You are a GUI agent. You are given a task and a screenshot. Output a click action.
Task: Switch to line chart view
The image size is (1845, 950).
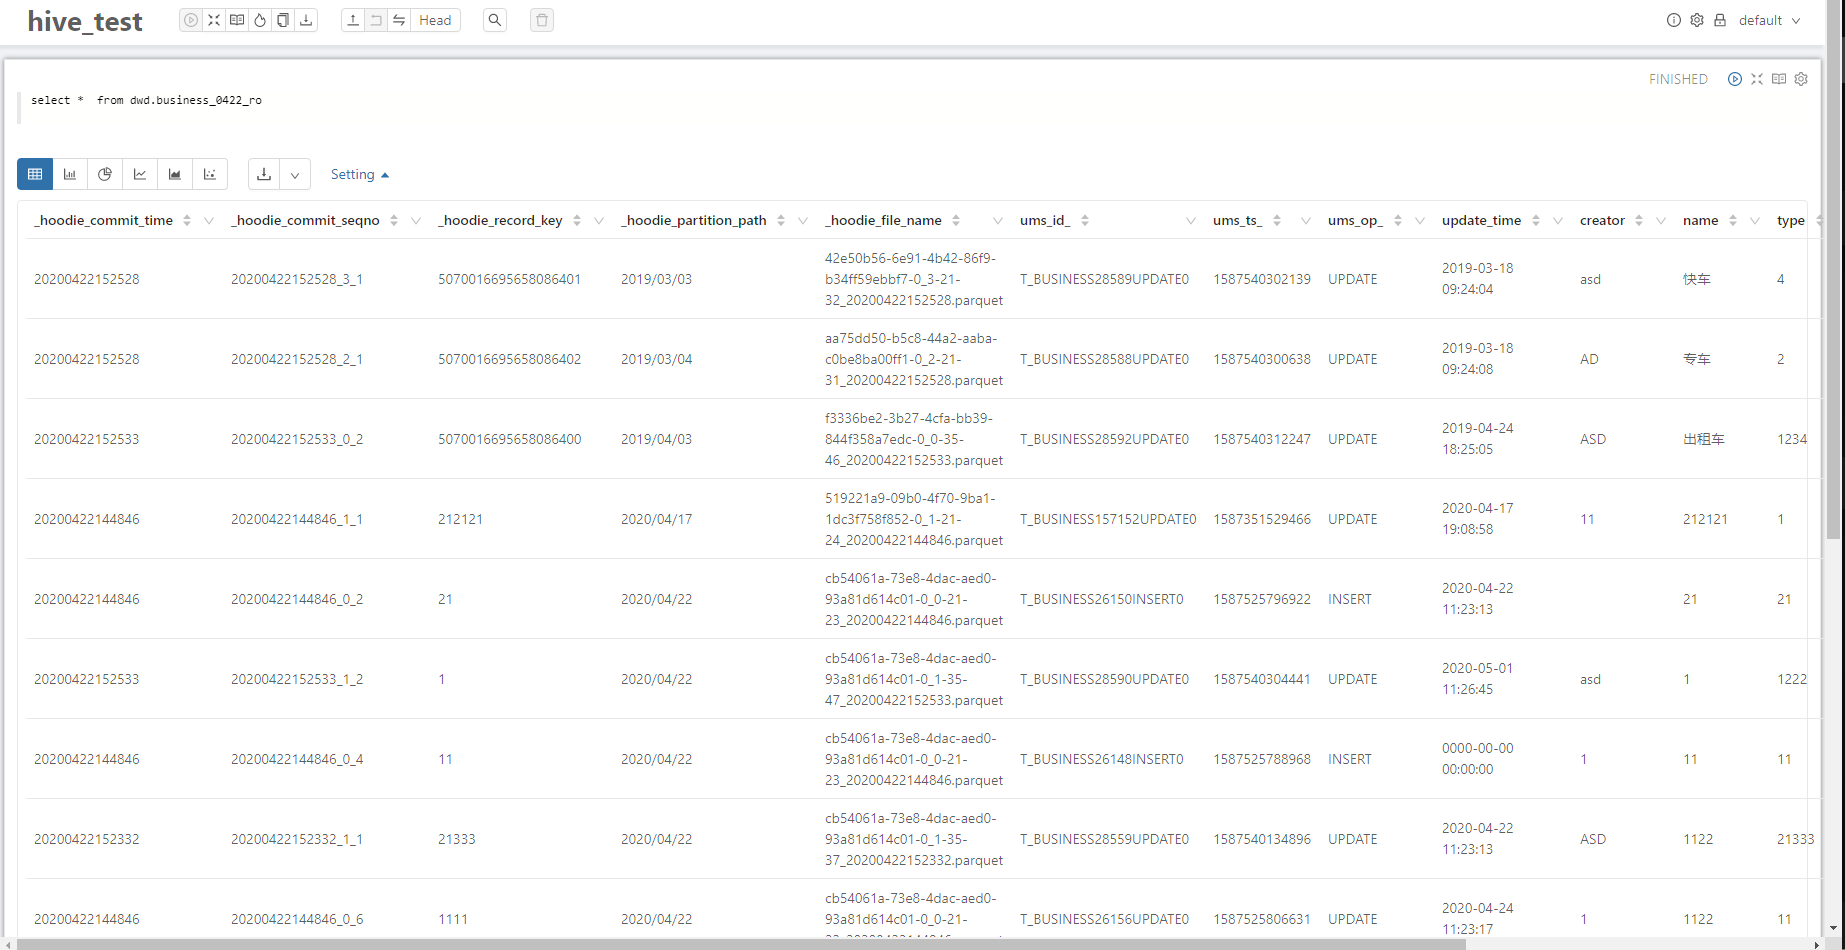coord(140,174)
